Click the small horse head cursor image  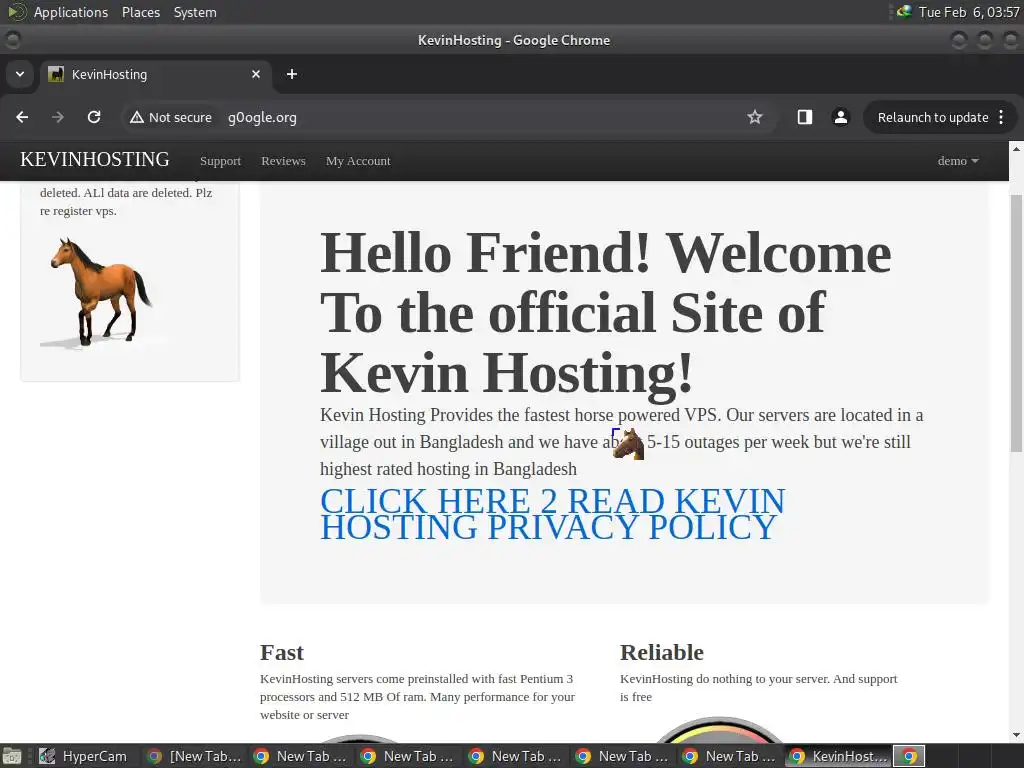tap(628, 443)
